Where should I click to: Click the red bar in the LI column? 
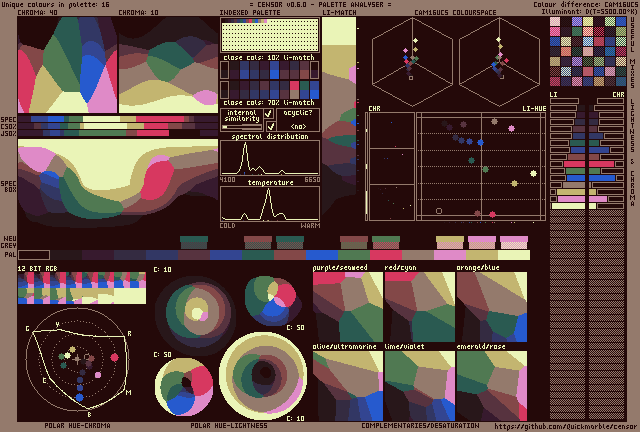pyautogui.click(x=574, y=164)
